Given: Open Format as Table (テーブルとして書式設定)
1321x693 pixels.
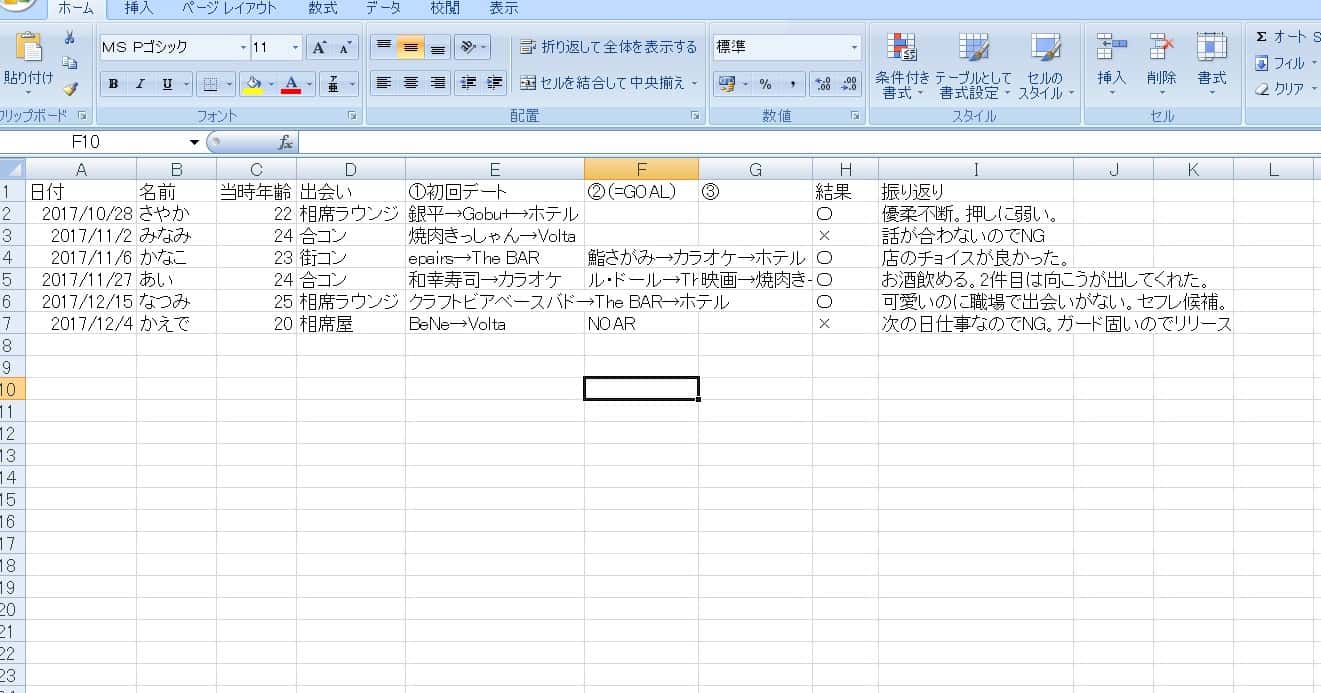Looking at the screenshot, I should pos(974,65).
